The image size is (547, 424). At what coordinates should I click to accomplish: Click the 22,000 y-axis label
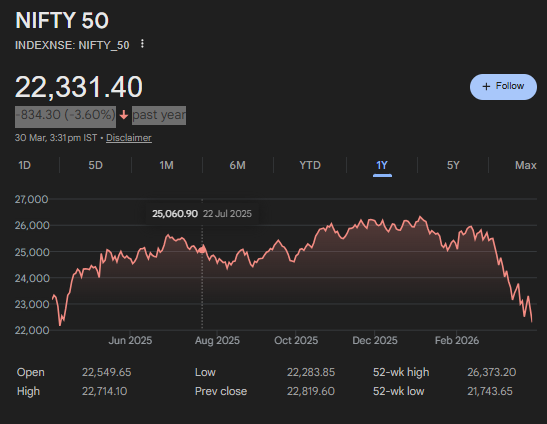[x=32, y=330]
